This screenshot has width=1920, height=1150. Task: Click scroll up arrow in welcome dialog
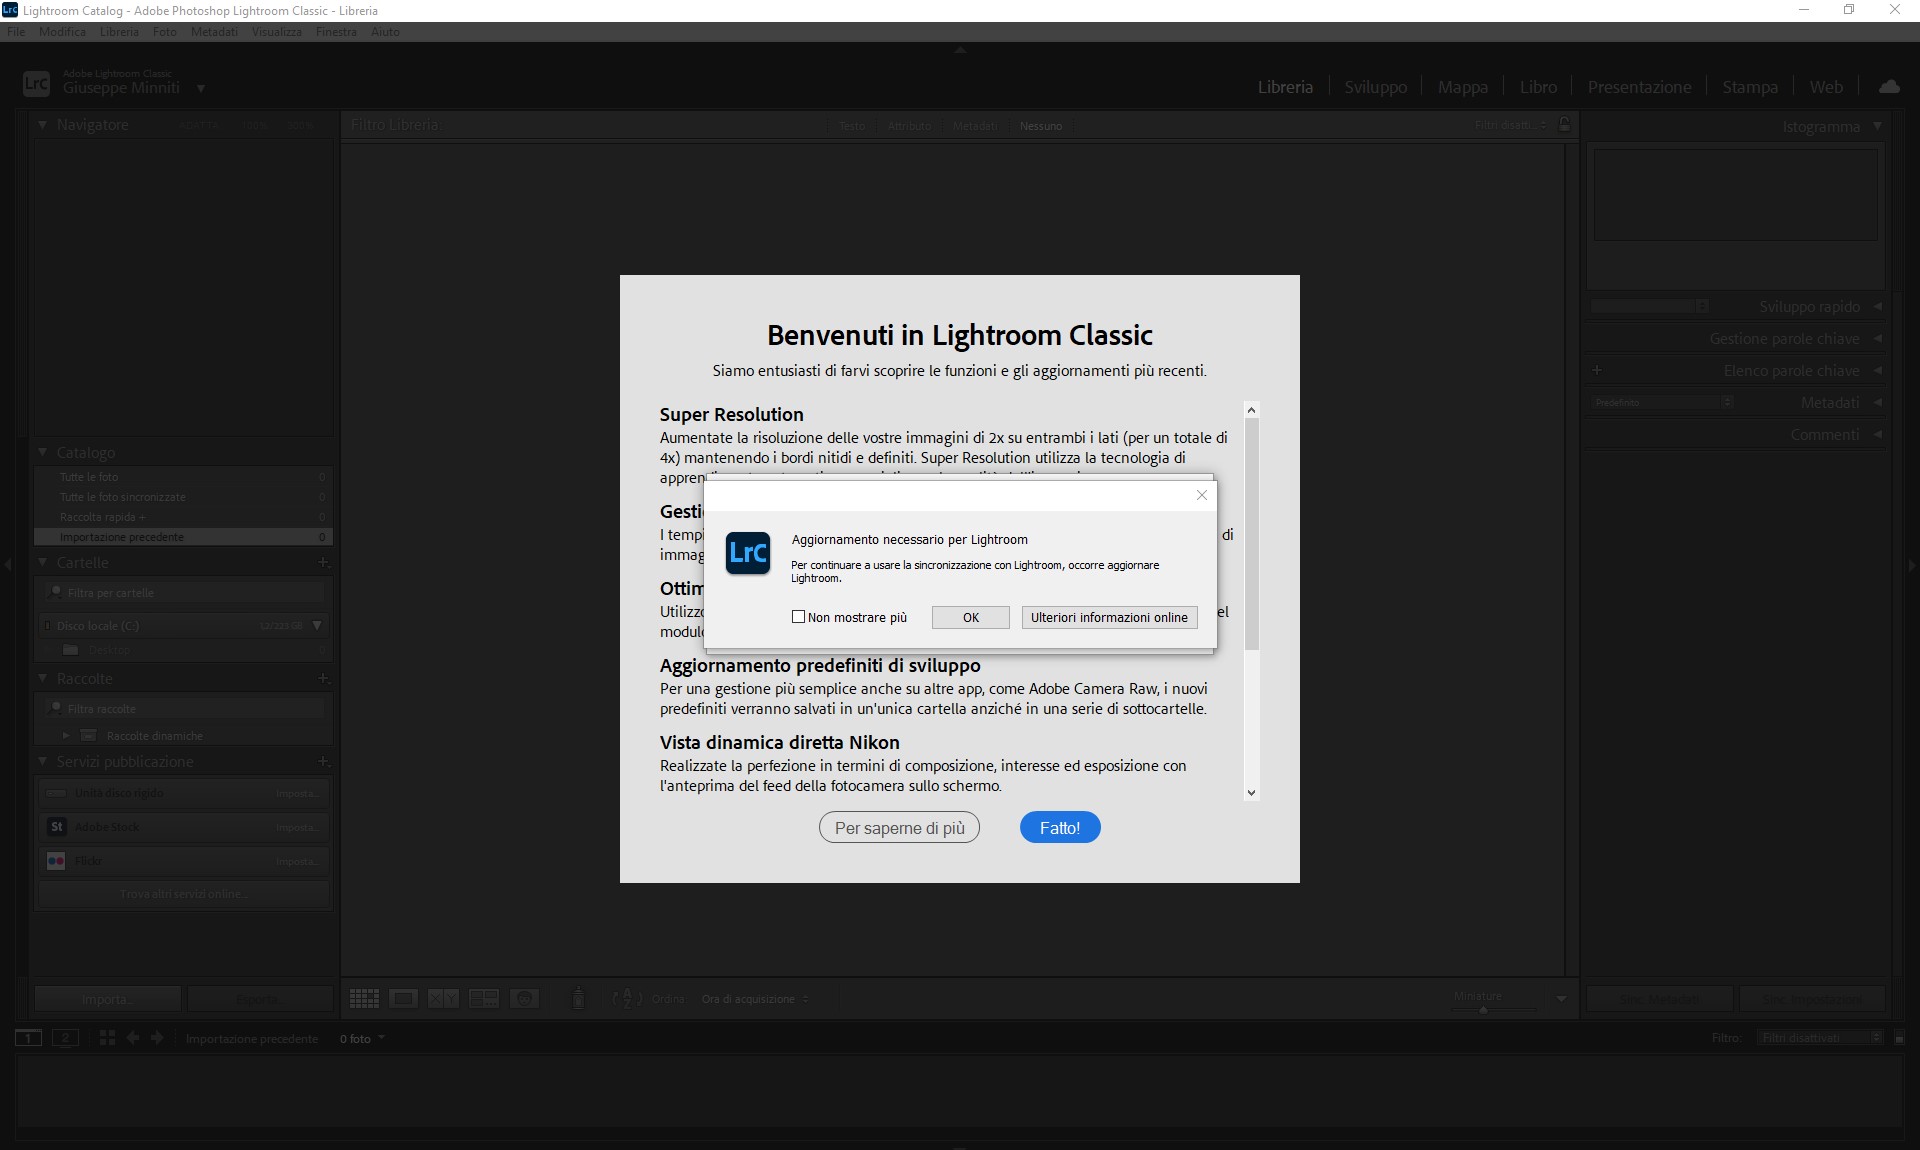[1251, 410]
